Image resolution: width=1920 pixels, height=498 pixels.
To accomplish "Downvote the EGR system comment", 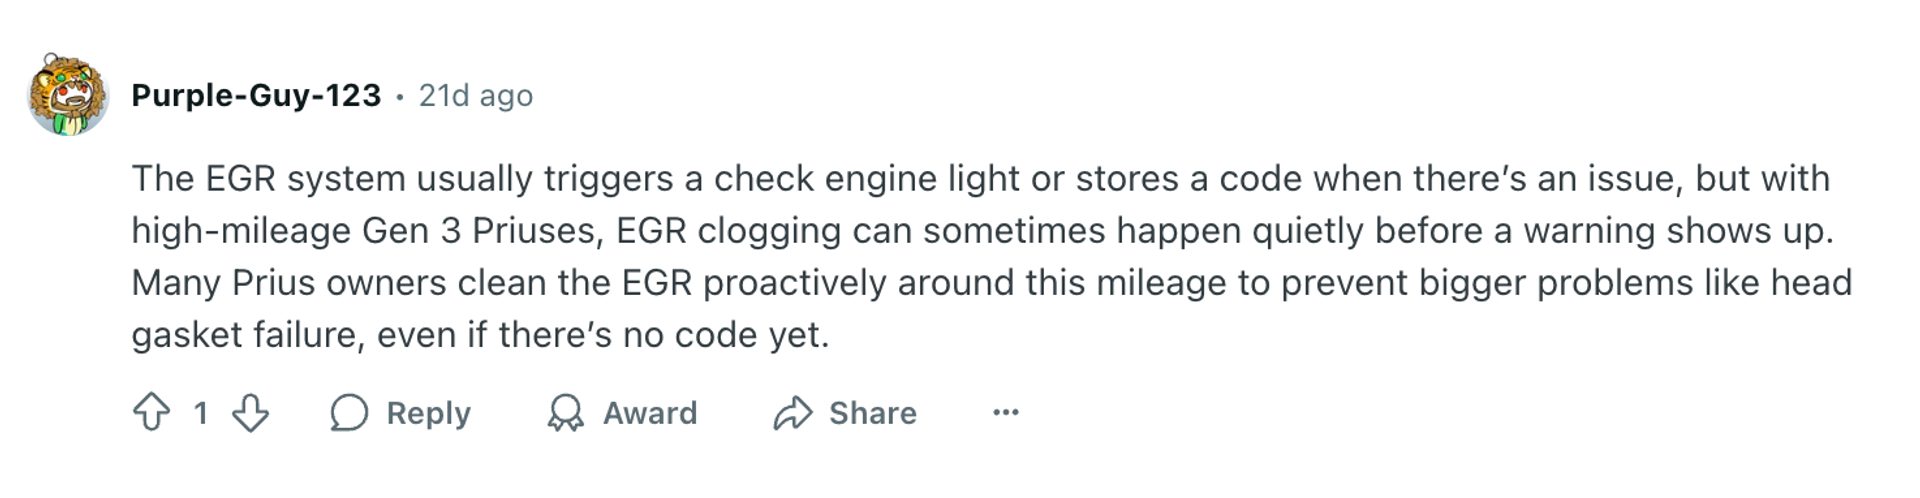I will [250, 412].
